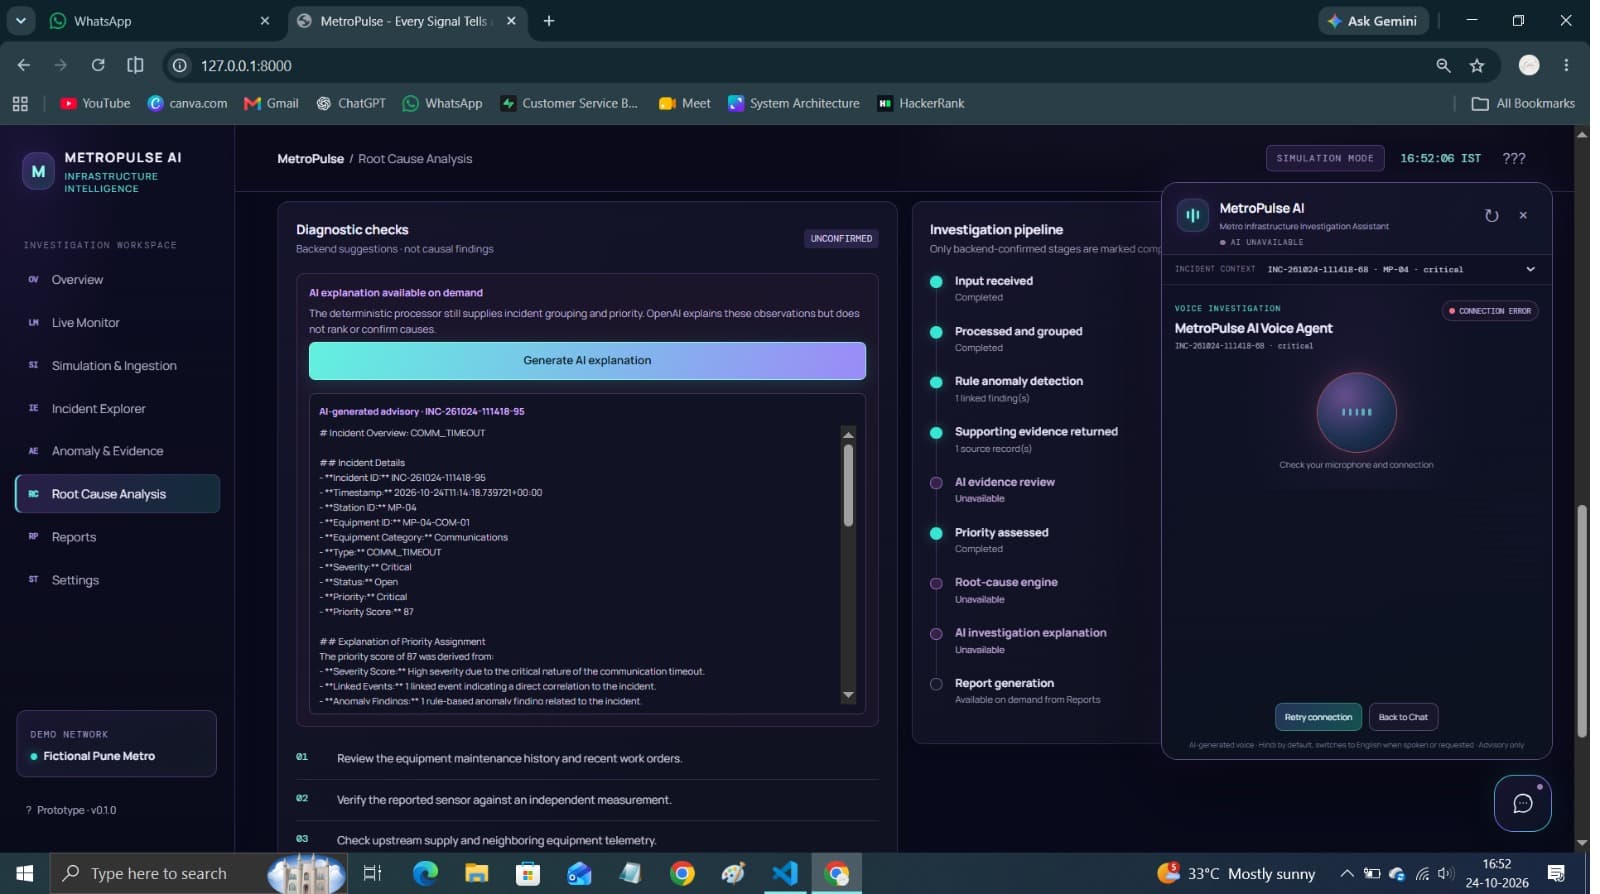This screenshot has height=894, width=1600.
Task: Click Generate AI explanation button
Action: click(x=587, y=361)
